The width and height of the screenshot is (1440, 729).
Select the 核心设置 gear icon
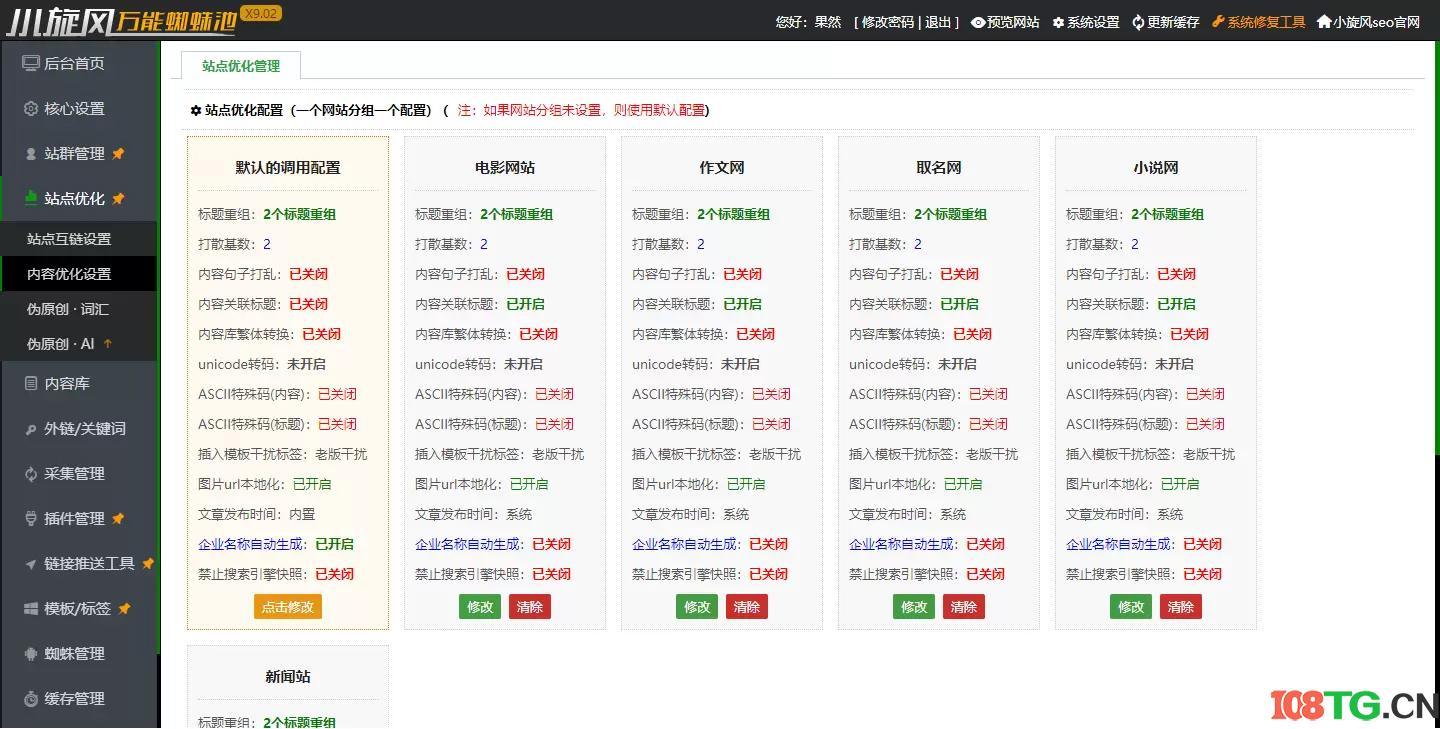point(30,108)
